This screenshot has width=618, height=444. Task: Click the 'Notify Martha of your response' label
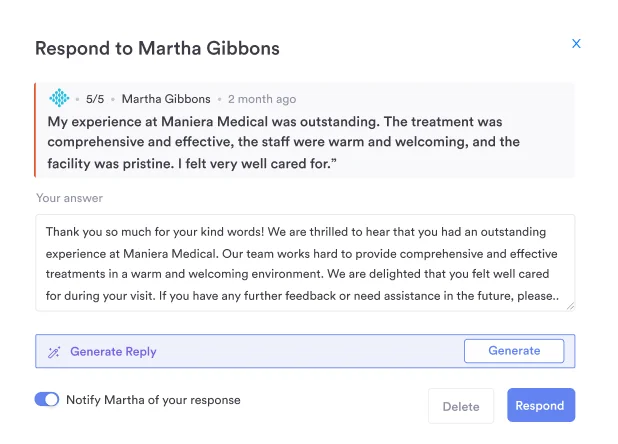[153, 400]
